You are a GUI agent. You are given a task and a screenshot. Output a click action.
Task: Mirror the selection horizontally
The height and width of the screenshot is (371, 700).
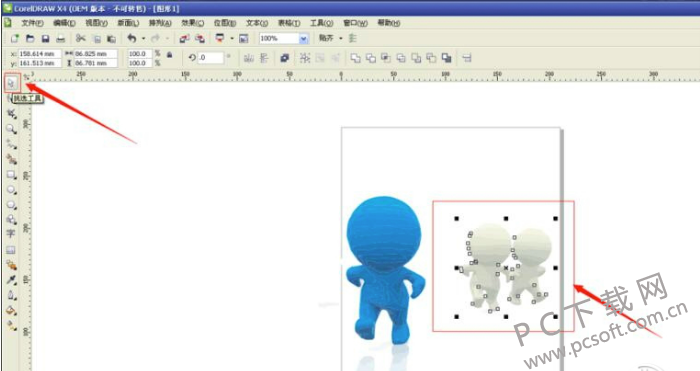point(249,58)
